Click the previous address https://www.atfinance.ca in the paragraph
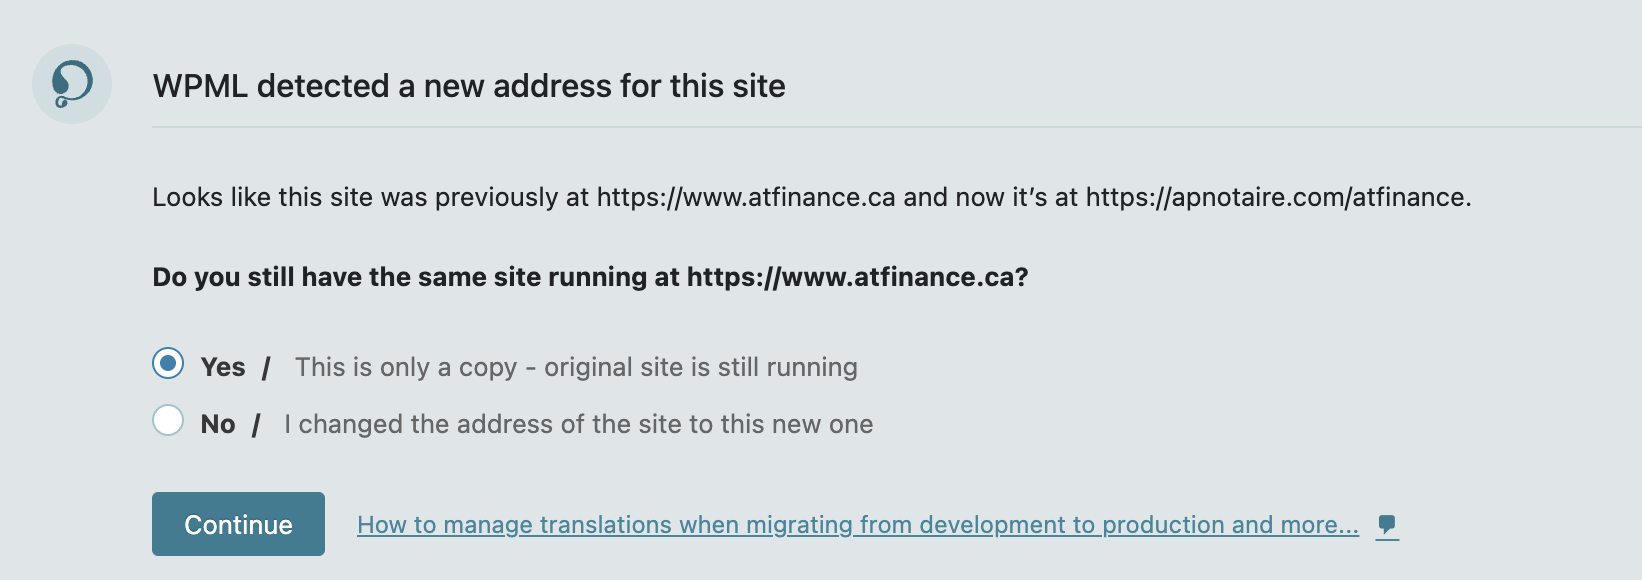The height and width of the screenshot is (580, 1642). 746,197
